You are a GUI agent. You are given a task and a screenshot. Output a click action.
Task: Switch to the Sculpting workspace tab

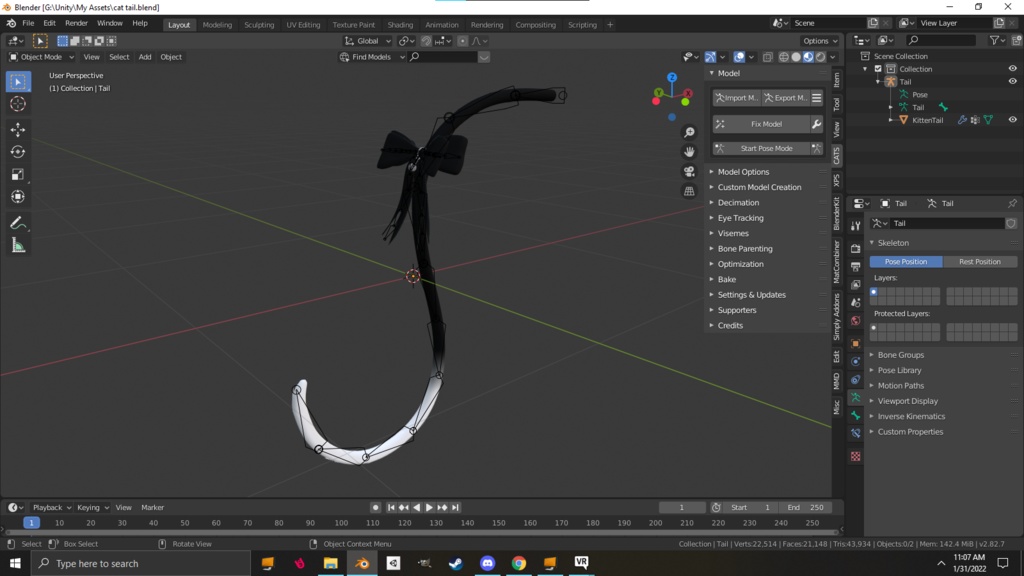coord(259,25)
